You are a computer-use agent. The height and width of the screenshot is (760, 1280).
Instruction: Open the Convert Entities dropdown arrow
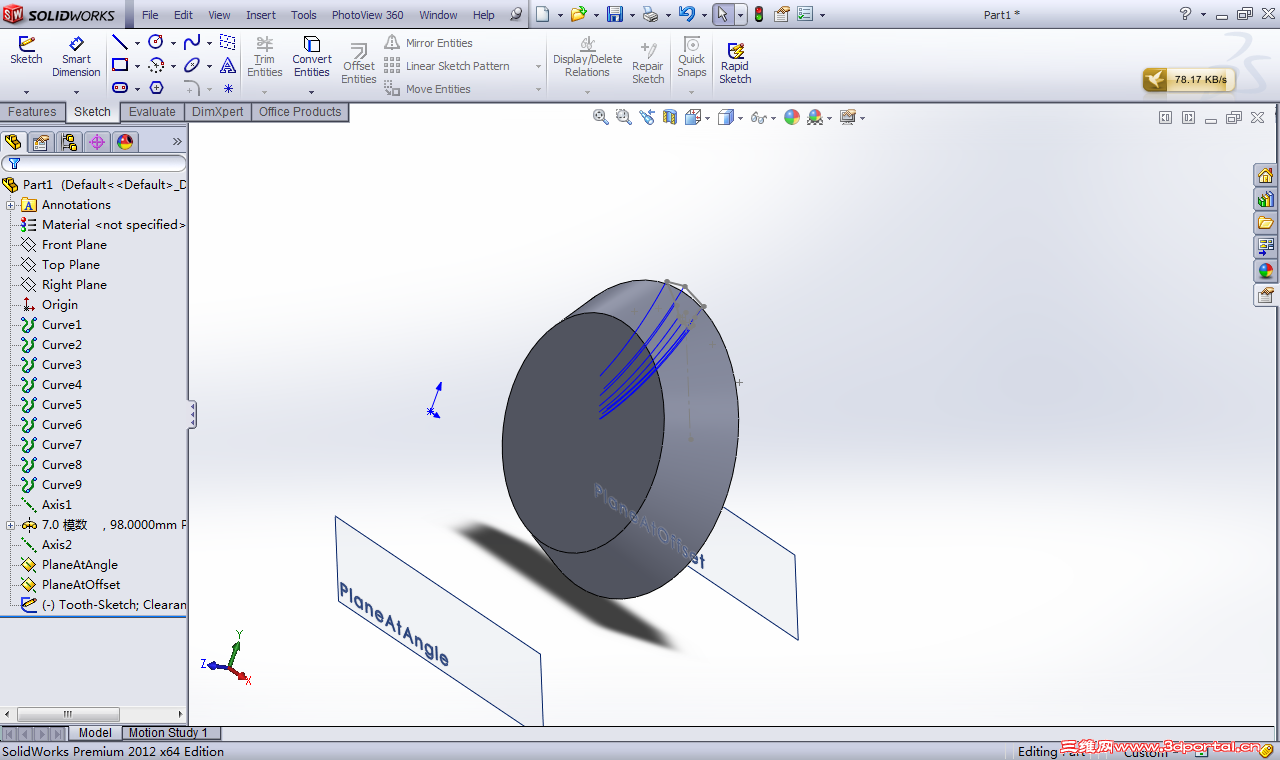(312, 92)
